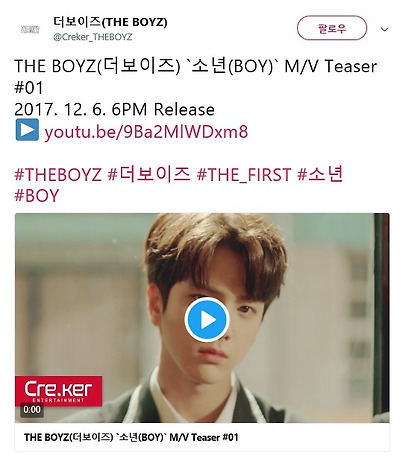Click the video thumbnail image
400x461 pixels.
tap(202, 318)
